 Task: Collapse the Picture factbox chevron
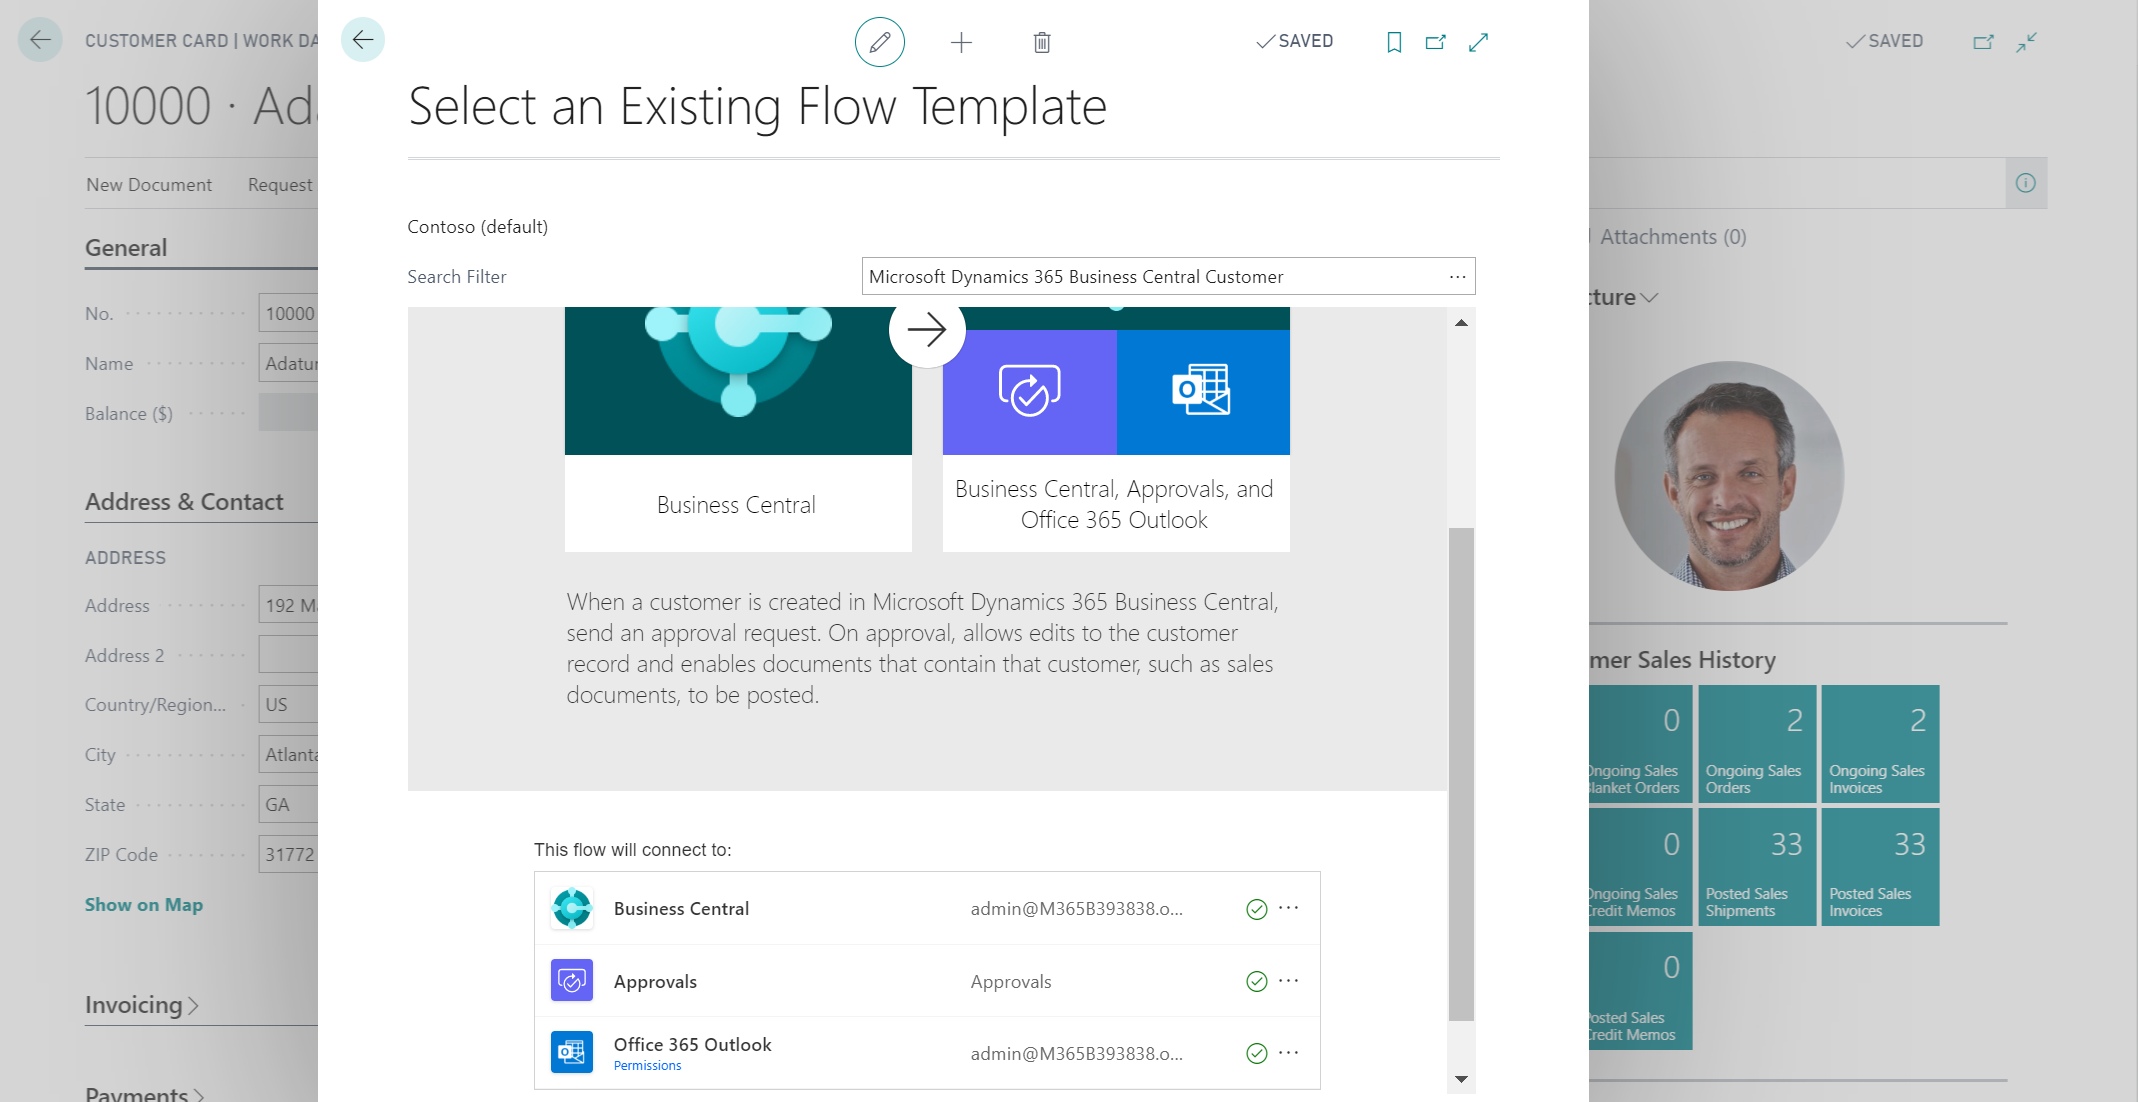click(1649, 297)
